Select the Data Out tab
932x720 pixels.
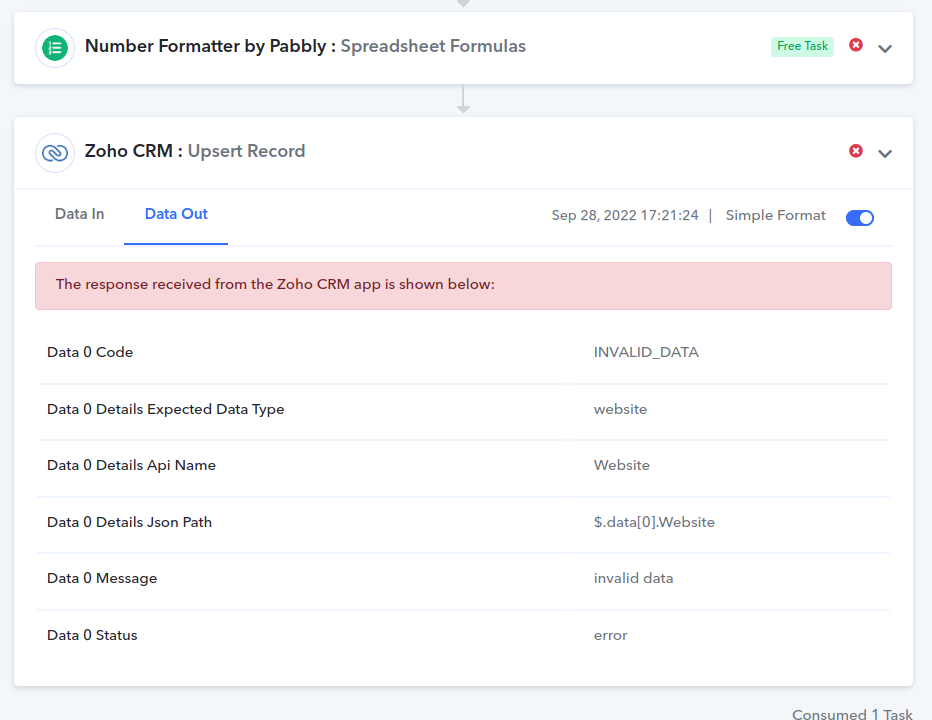point(176,214)
